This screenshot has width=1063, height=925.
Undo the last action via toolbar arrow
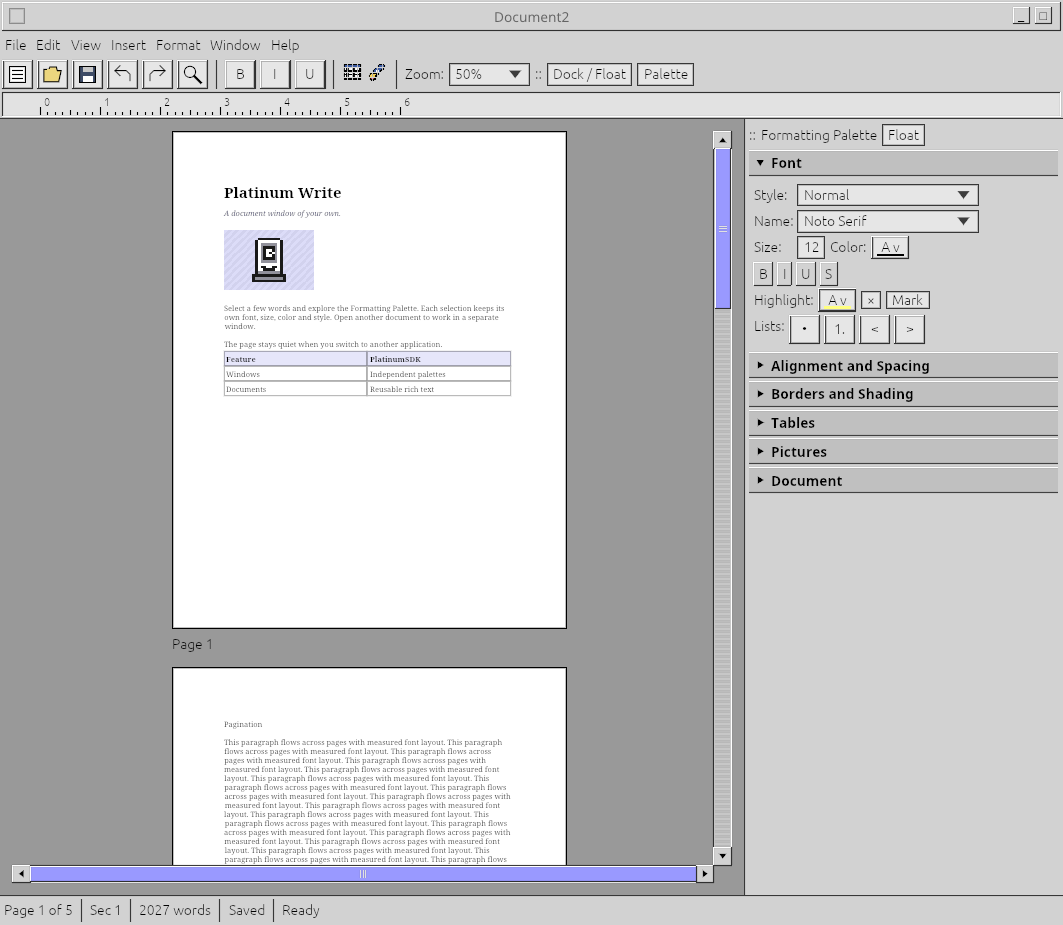pos(123,75)
